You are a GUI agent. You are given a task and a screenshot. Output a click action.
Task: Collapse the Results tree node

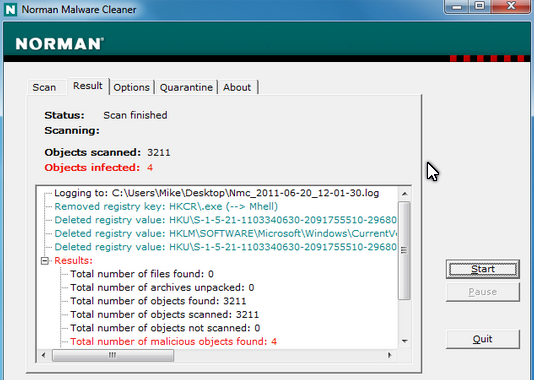[45, 261]
